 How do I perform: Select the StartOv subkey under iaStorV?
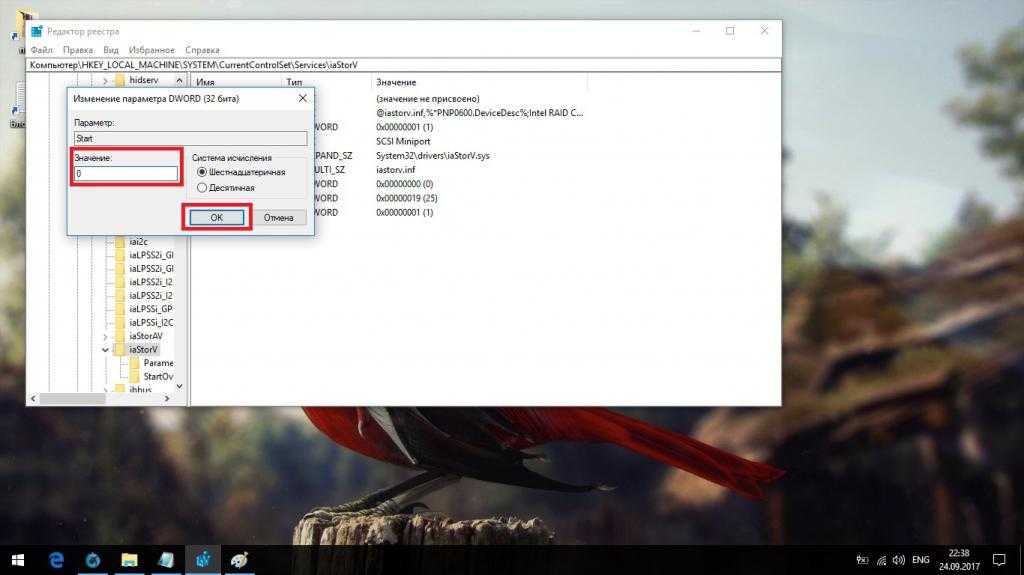[159, 376]
